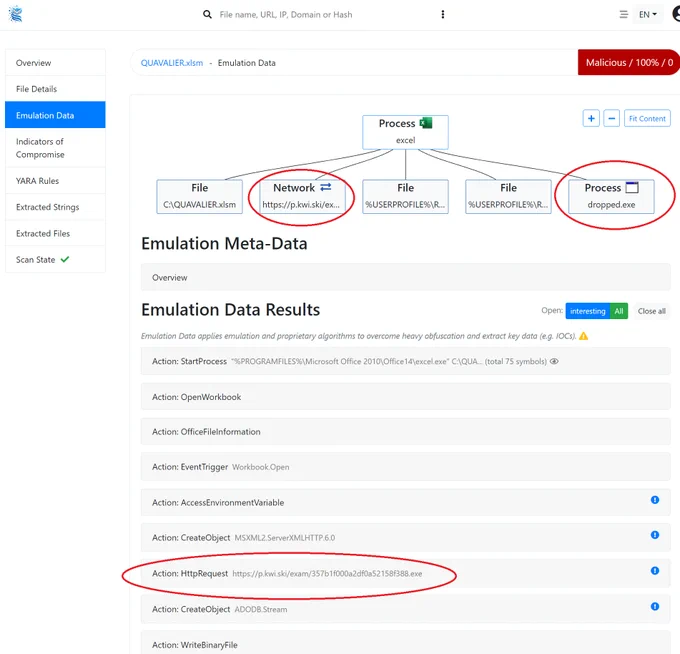680x654 pixels.
Task: Follow the QUAVALIER.xlsm breadcrumb link
Action: point(172,63)
